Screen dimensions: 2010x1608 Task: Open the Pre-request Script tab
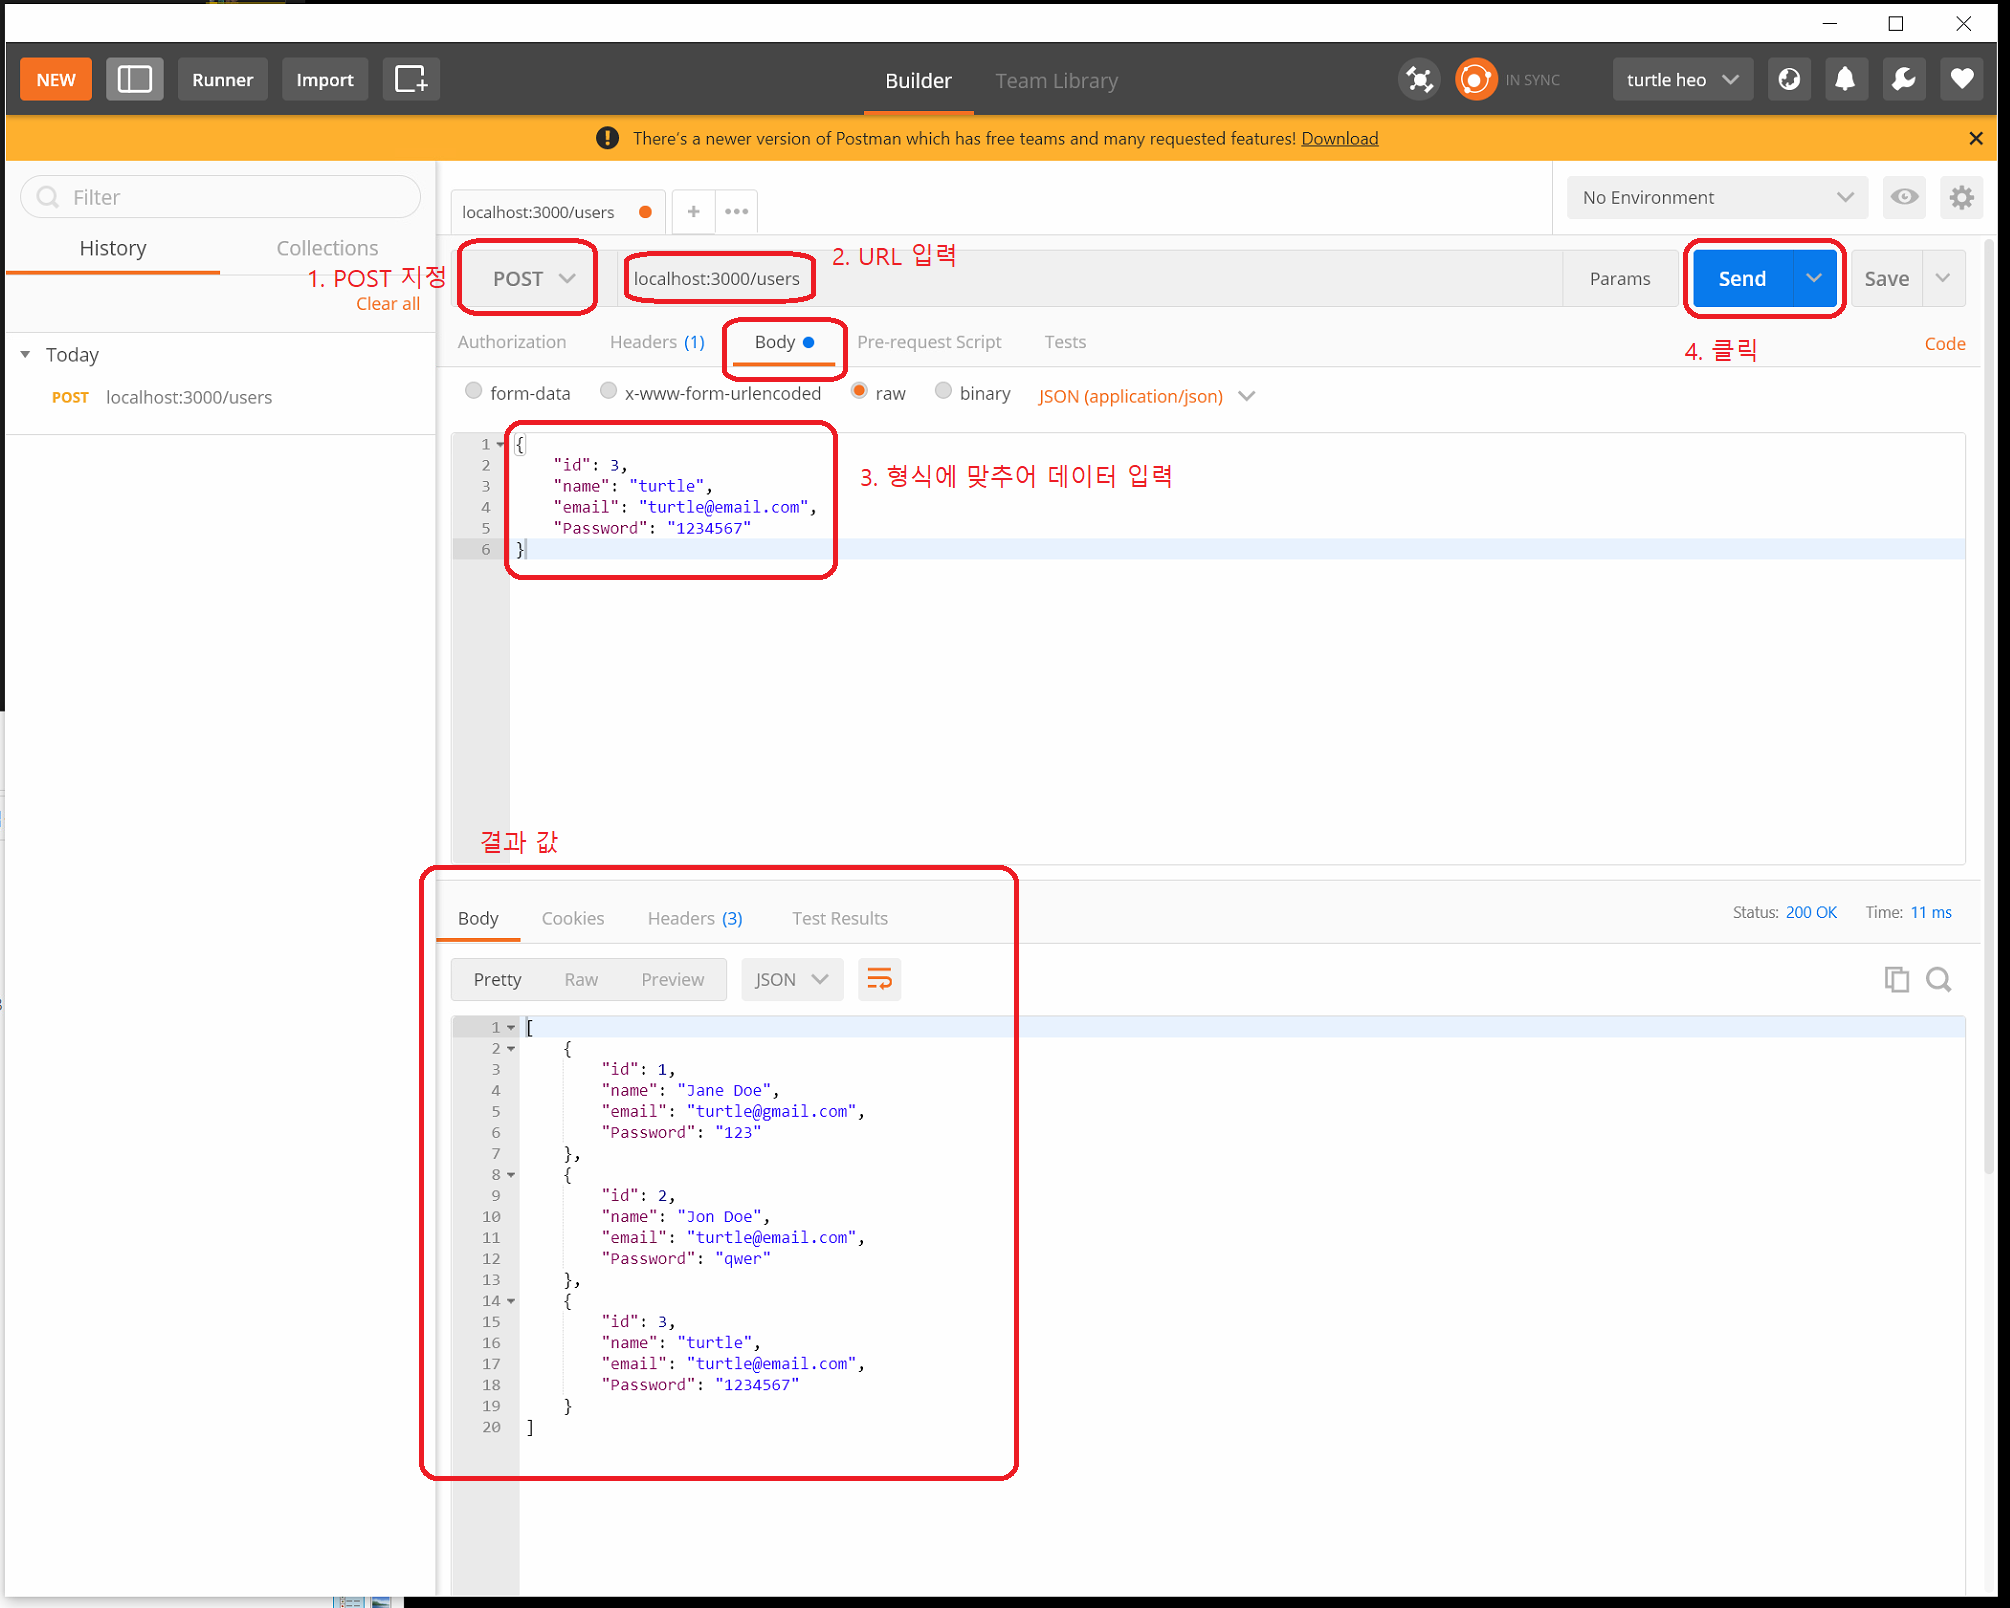click(928, 342)
